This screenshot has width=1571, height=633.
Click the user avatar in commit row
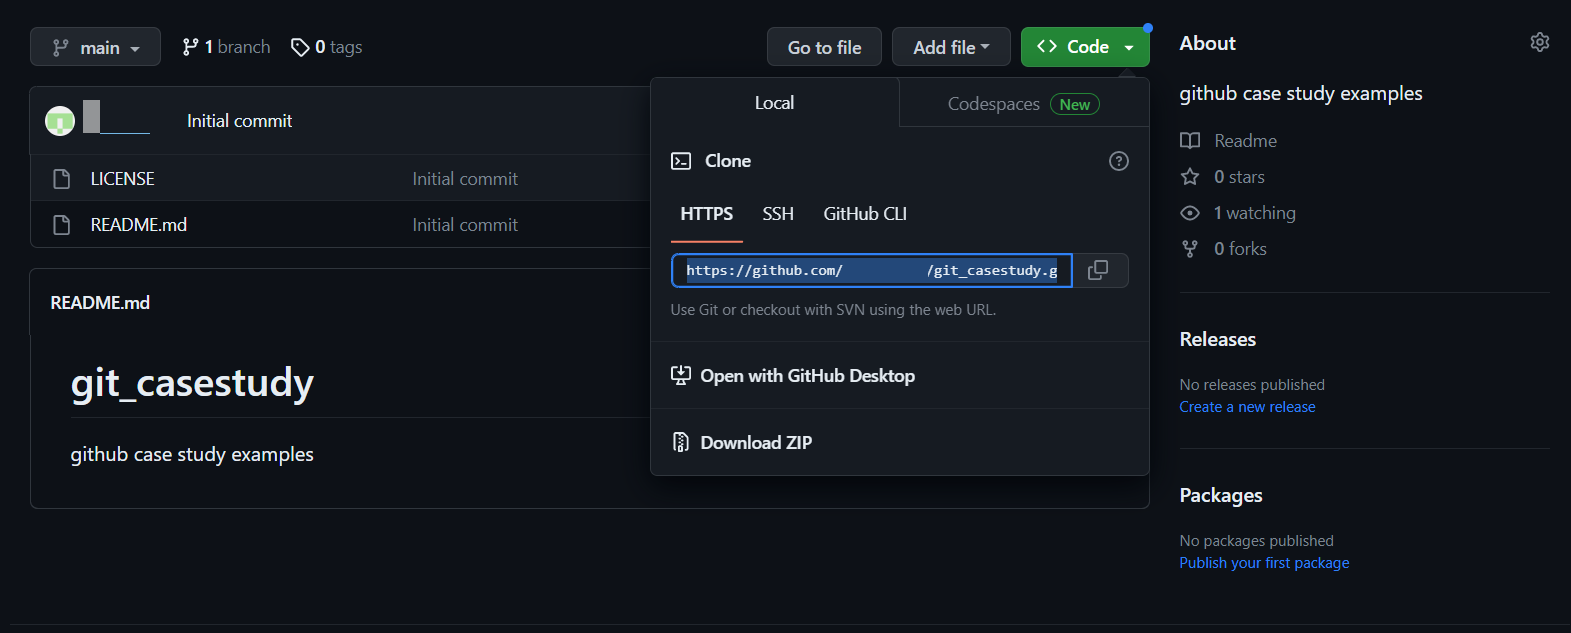coord(60,121)
